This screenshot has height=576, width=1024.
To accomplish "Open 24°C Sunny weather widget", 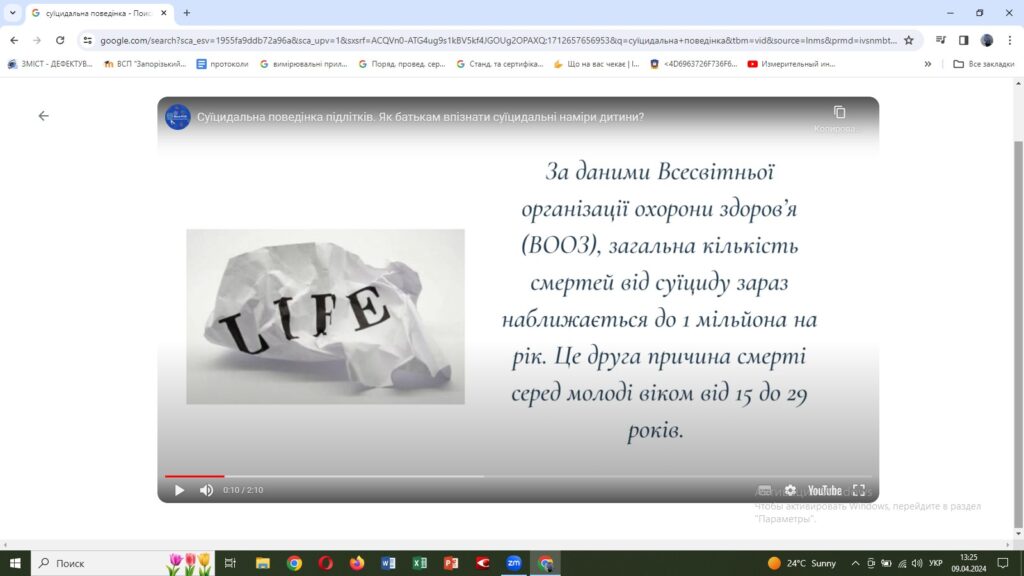I will (x=801, y=563).
